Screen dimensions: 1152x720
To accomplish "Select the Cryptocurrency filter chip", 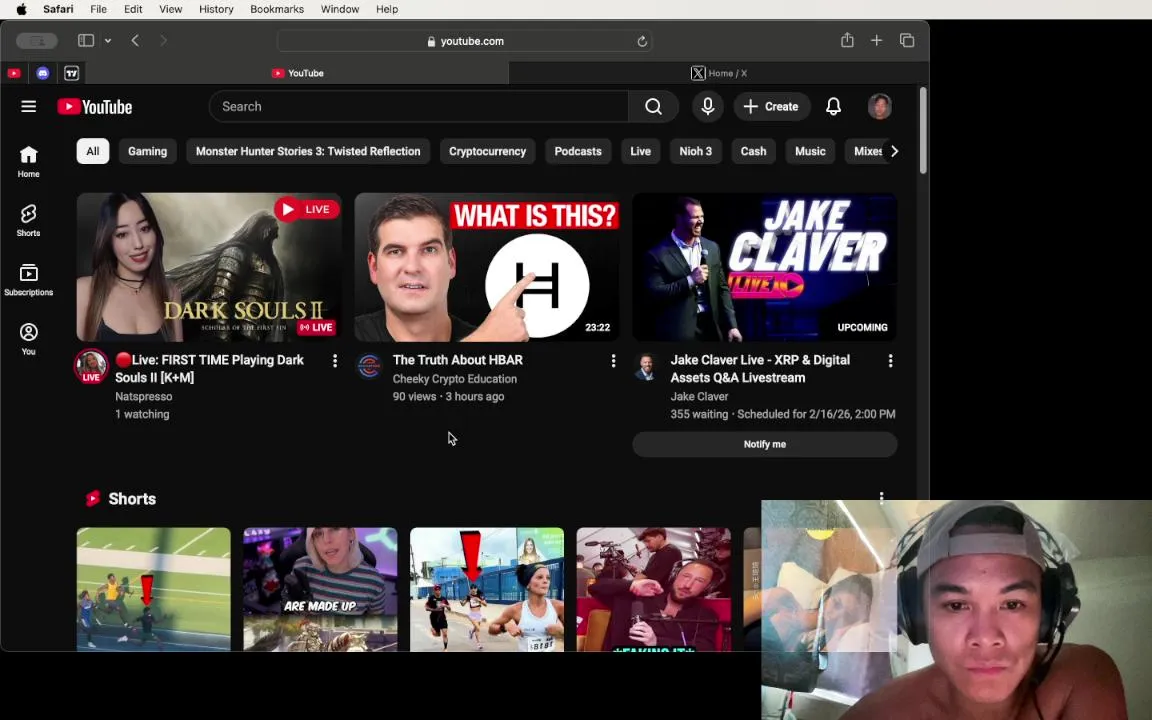I will (487, 151).
